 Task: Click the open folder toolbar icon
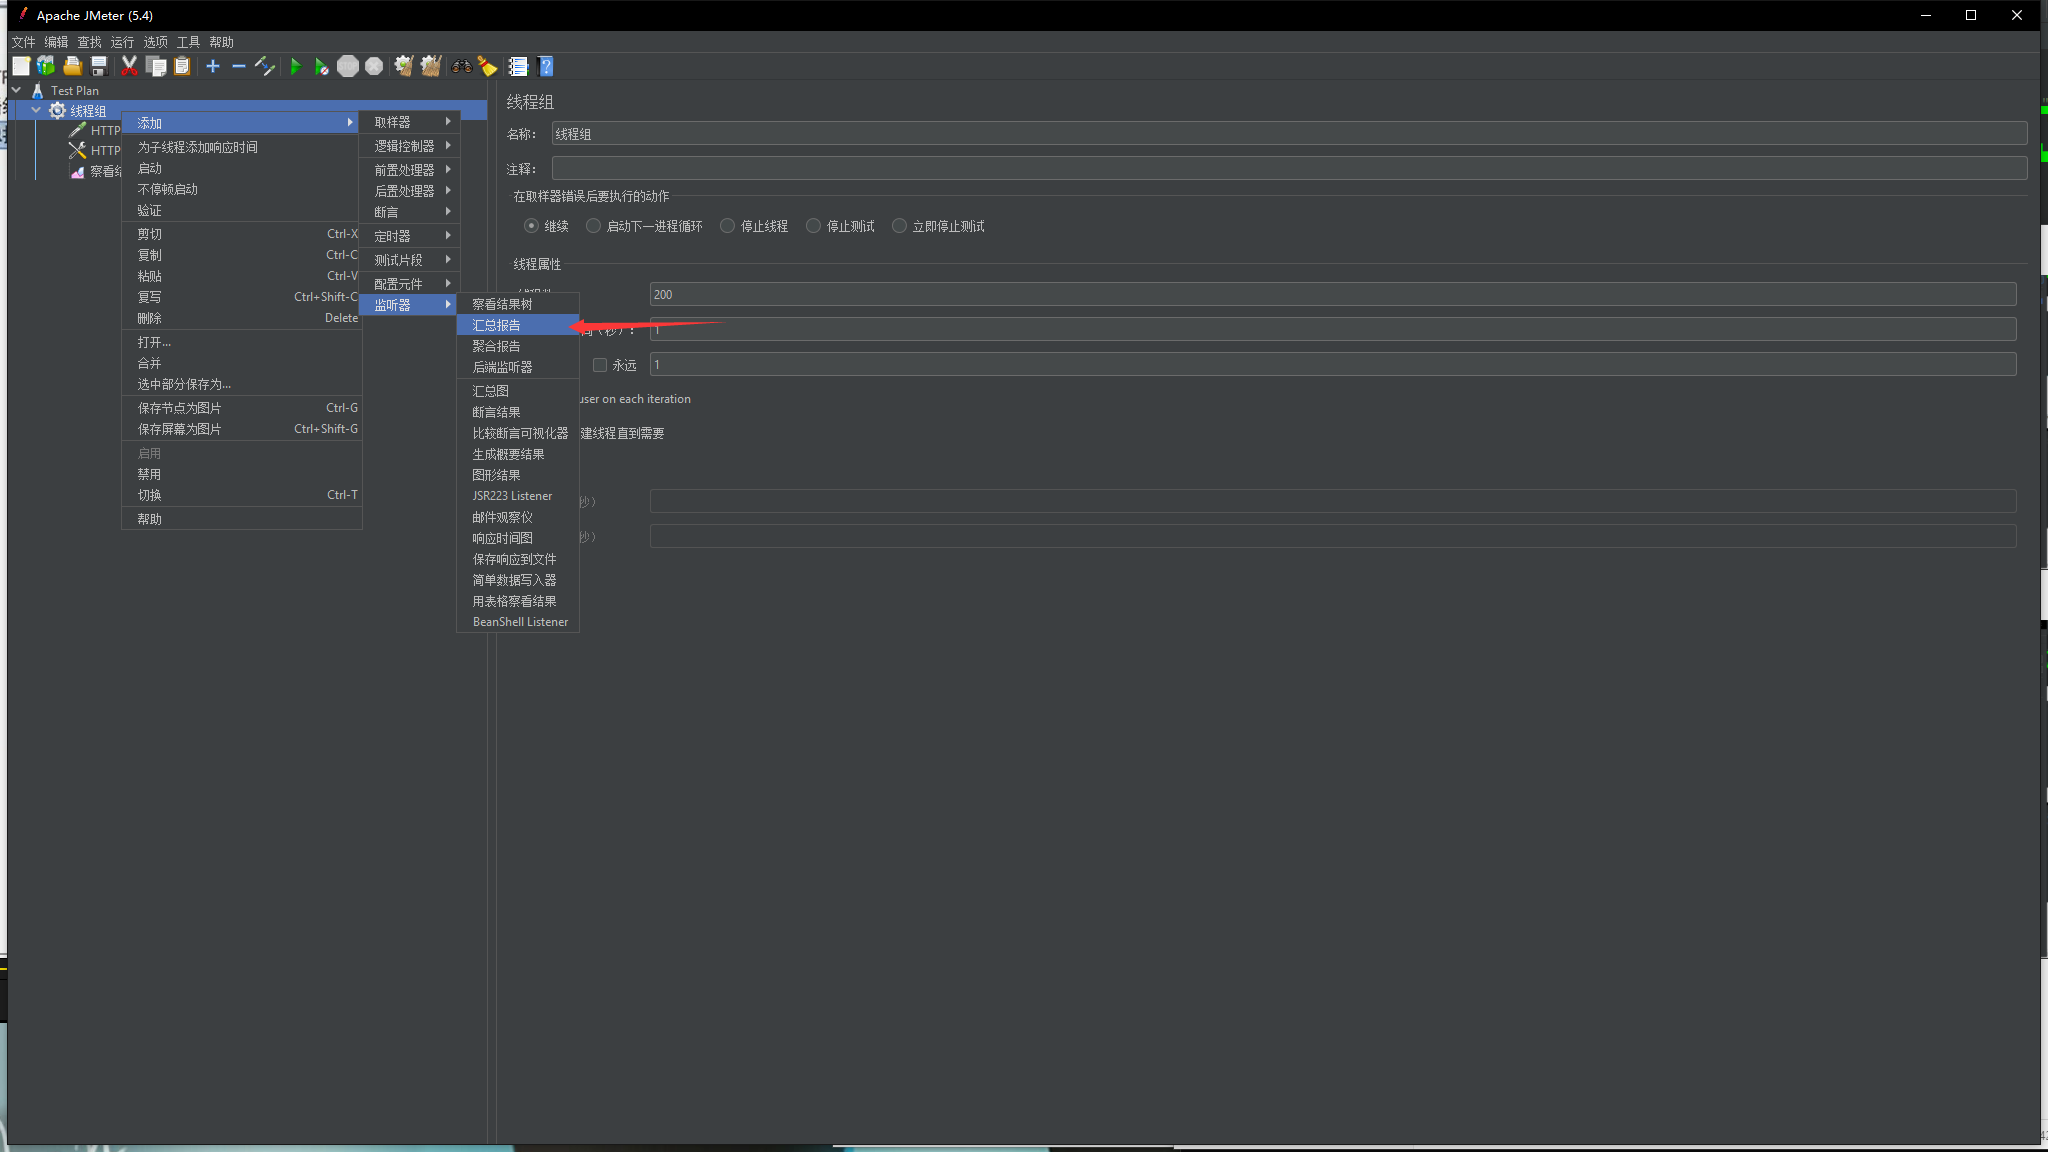[72, 67]
